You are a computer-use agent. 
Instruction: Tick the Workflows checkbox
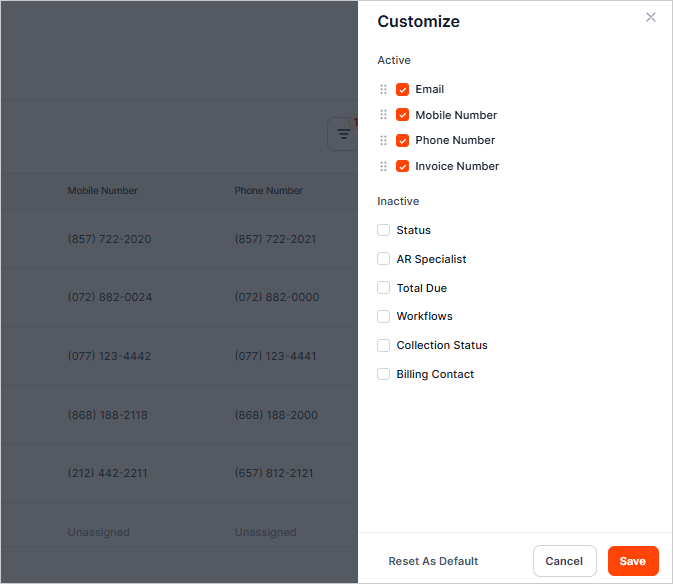[384, 316]
